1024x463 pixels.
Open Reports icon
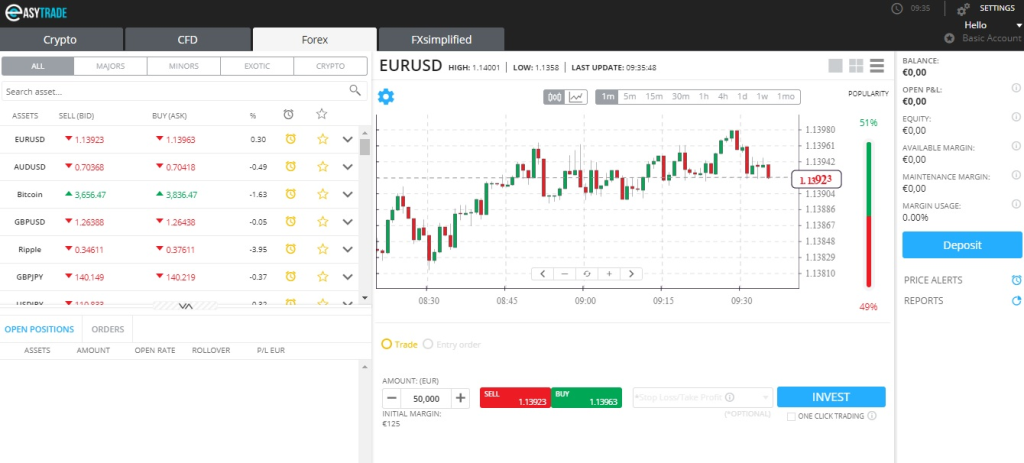pos(1016,301)
